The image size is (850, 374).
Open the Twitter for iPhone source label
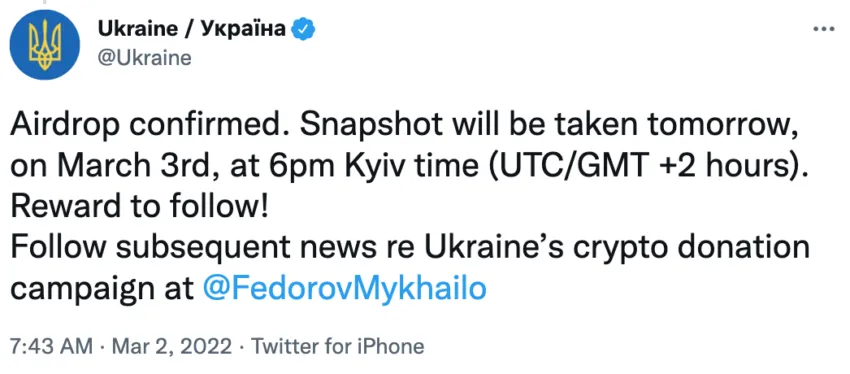(337, 347)
